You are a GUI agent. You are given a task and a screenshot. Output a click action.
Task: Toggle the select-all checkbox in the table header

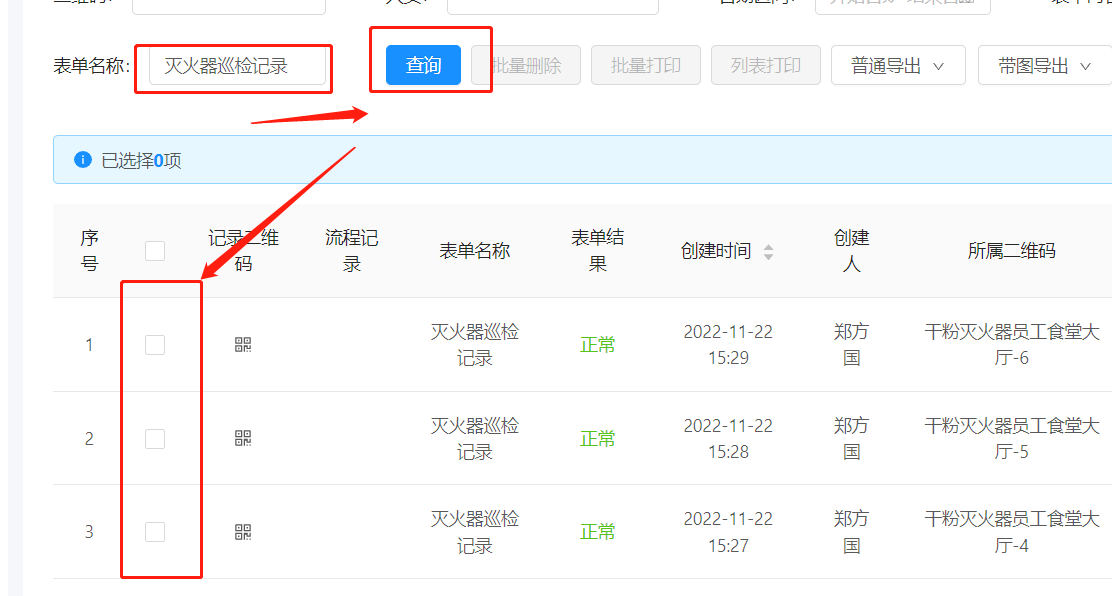tap(155, 251)
